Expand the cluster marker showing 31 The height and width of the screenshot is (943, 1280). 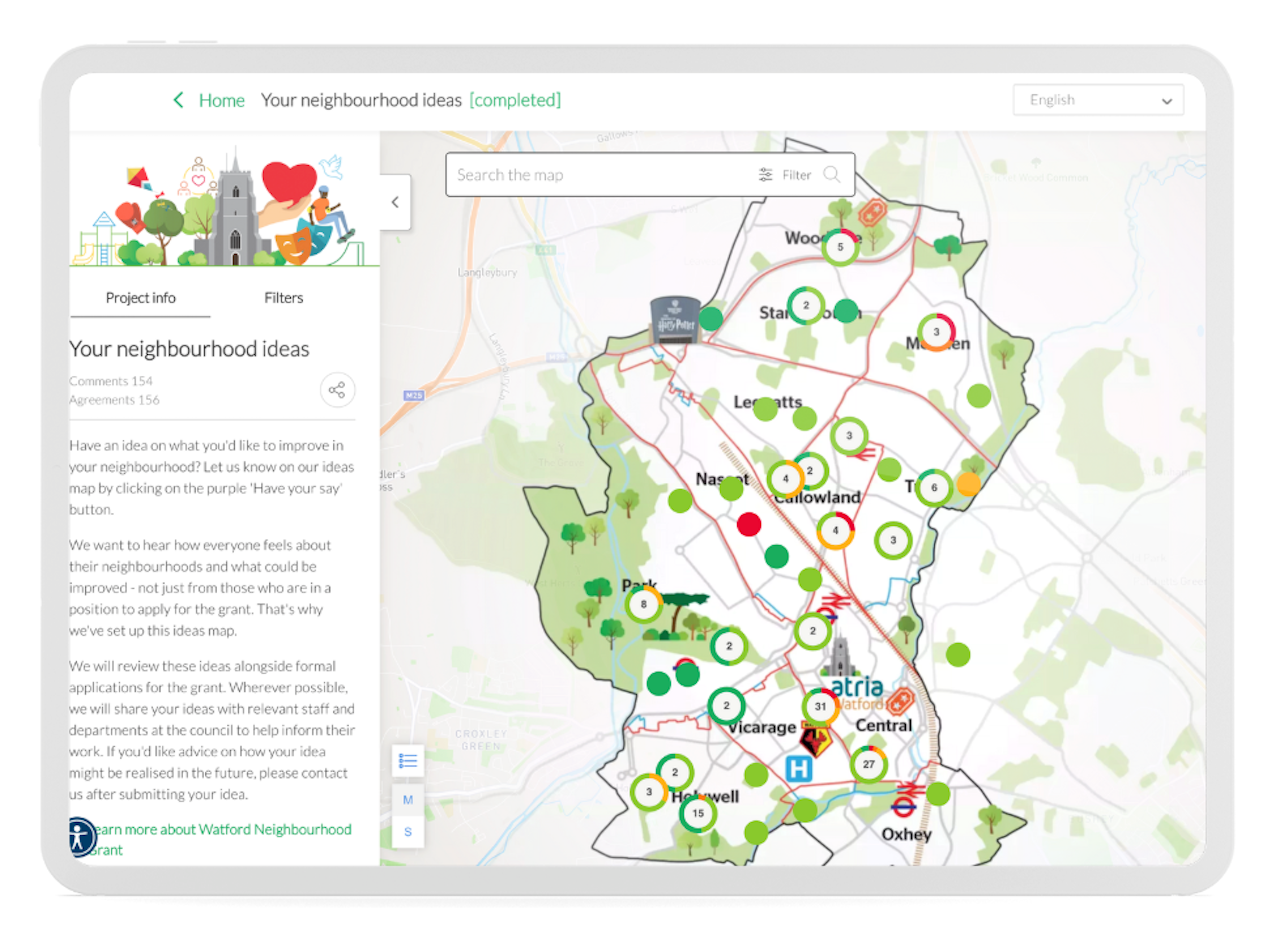820,707
